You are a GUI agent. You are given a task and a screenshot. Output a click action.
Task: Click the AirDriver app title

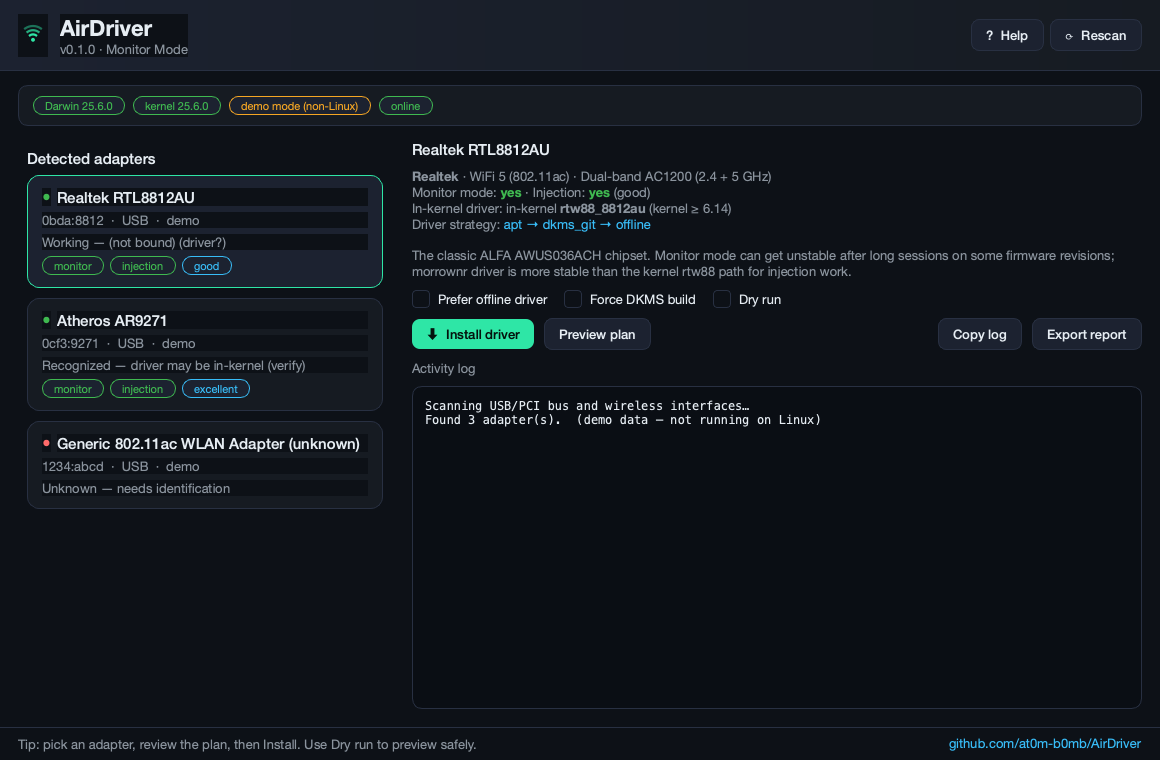[x=106, y=28]
